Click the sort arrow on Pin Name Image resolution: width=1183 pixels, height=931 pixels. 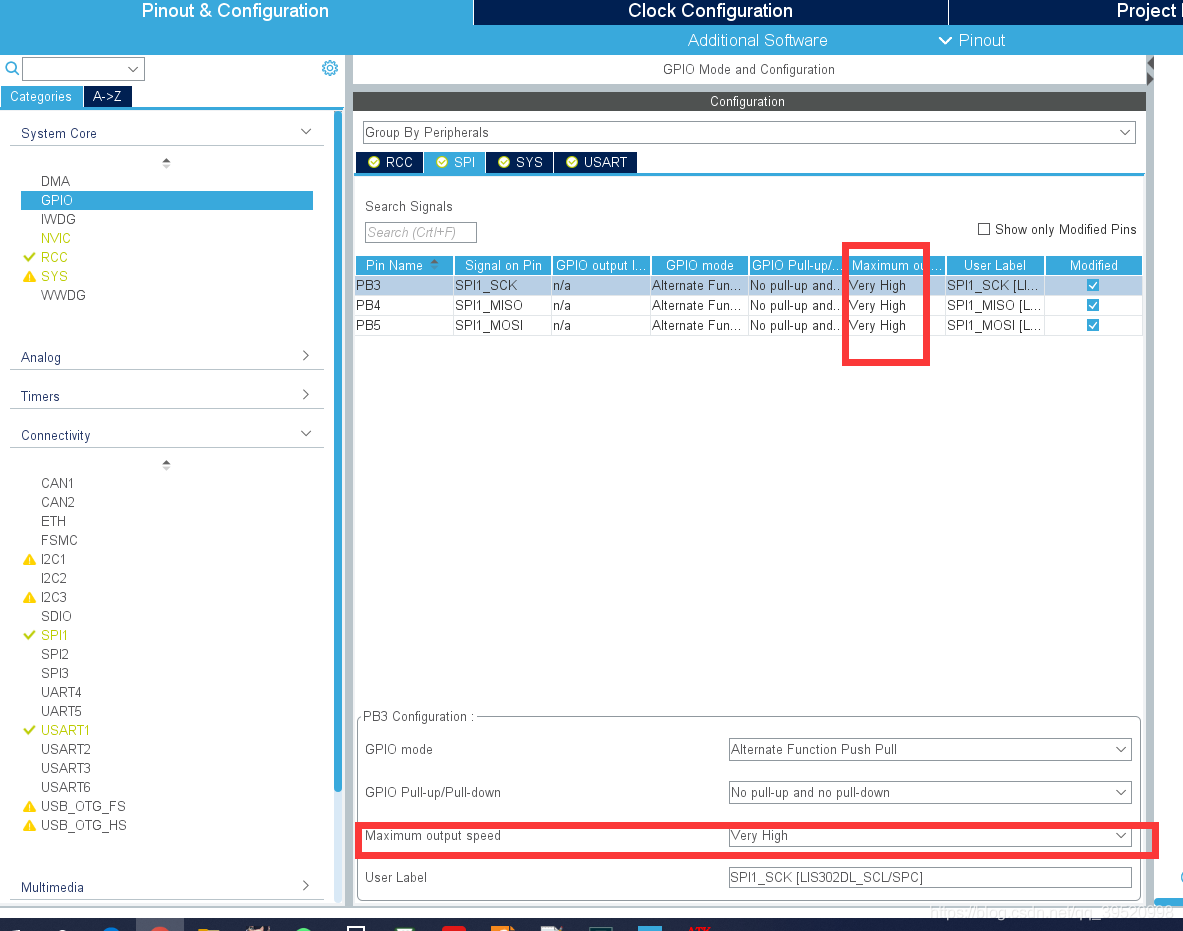(435, 264)
